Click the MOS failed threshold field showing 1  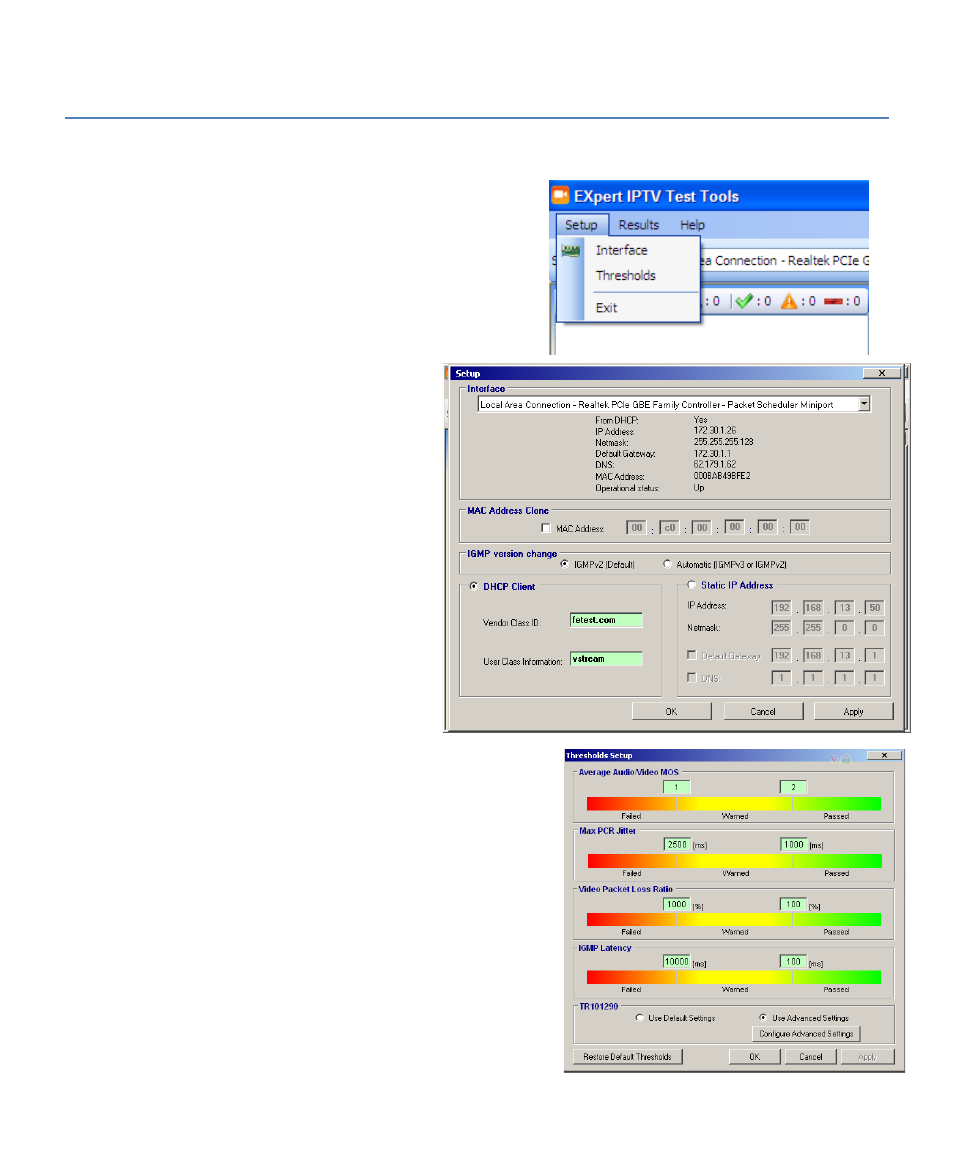676,787
